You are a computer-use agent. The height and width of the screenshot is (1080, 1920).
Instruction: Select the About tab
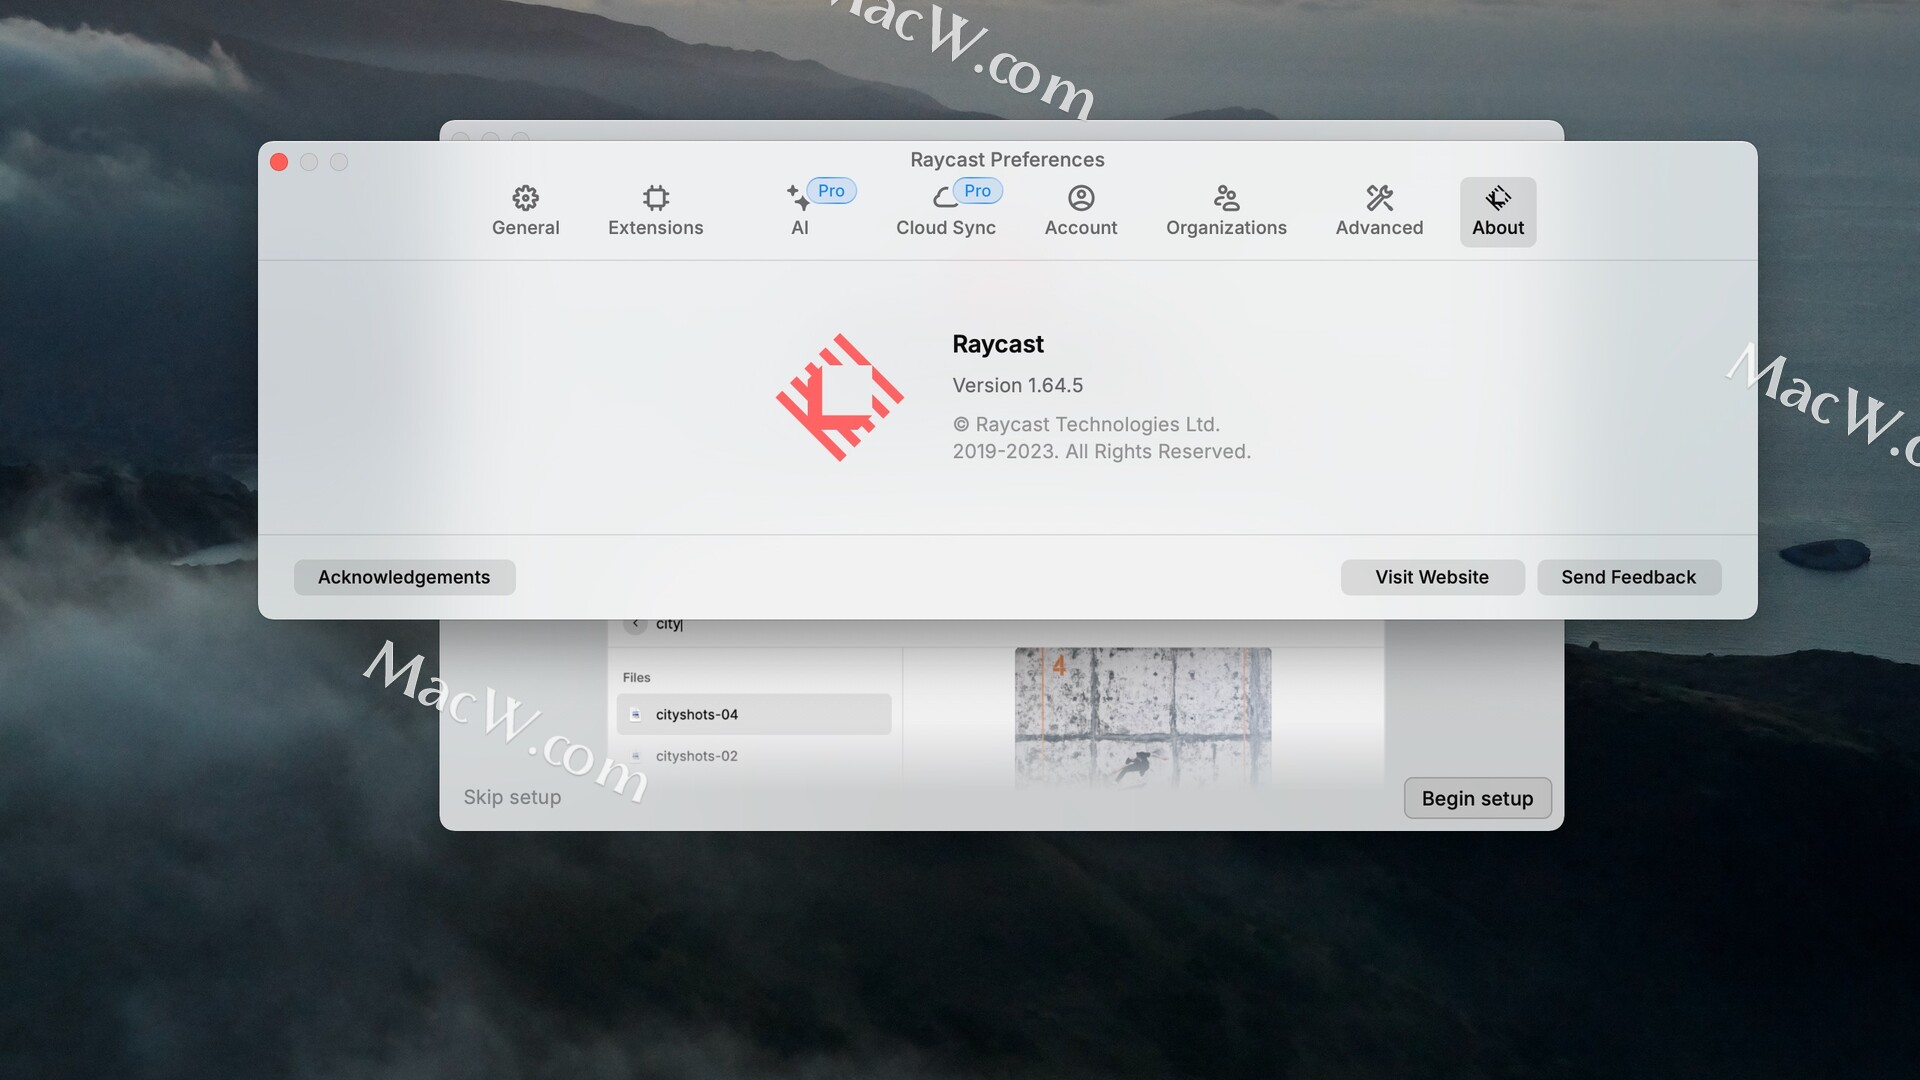1498,211
